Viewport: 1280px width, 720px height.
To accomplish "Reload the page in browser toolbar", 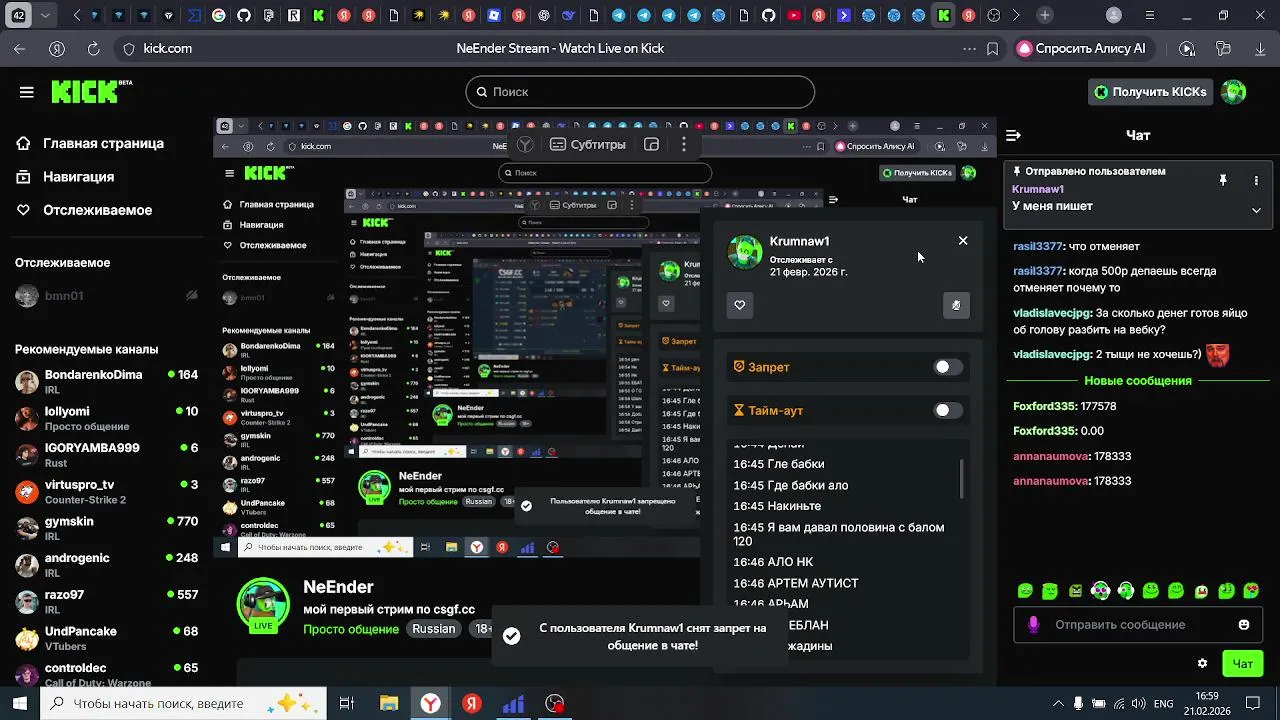I will click(x=93, y=48).
